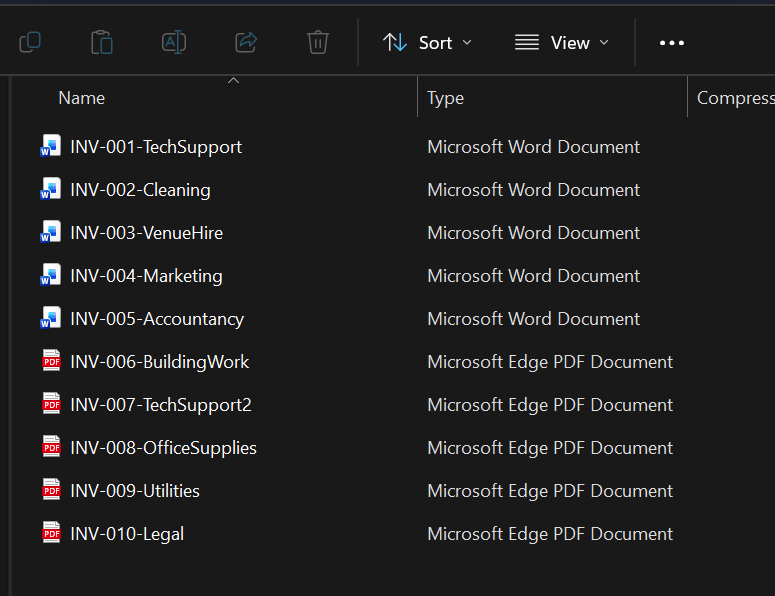775x596 pixels.
Task: Click the Share toolbar icon
Action: 246,42
